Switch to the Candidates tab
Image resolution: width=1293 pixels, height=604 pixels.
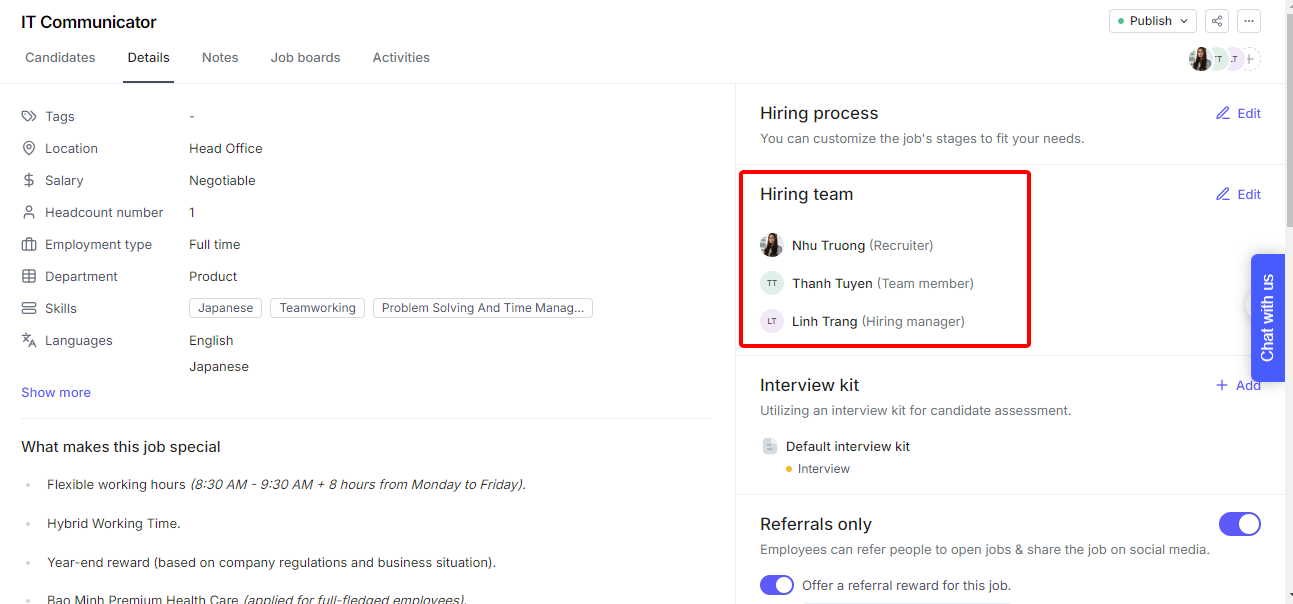point(60,57)
